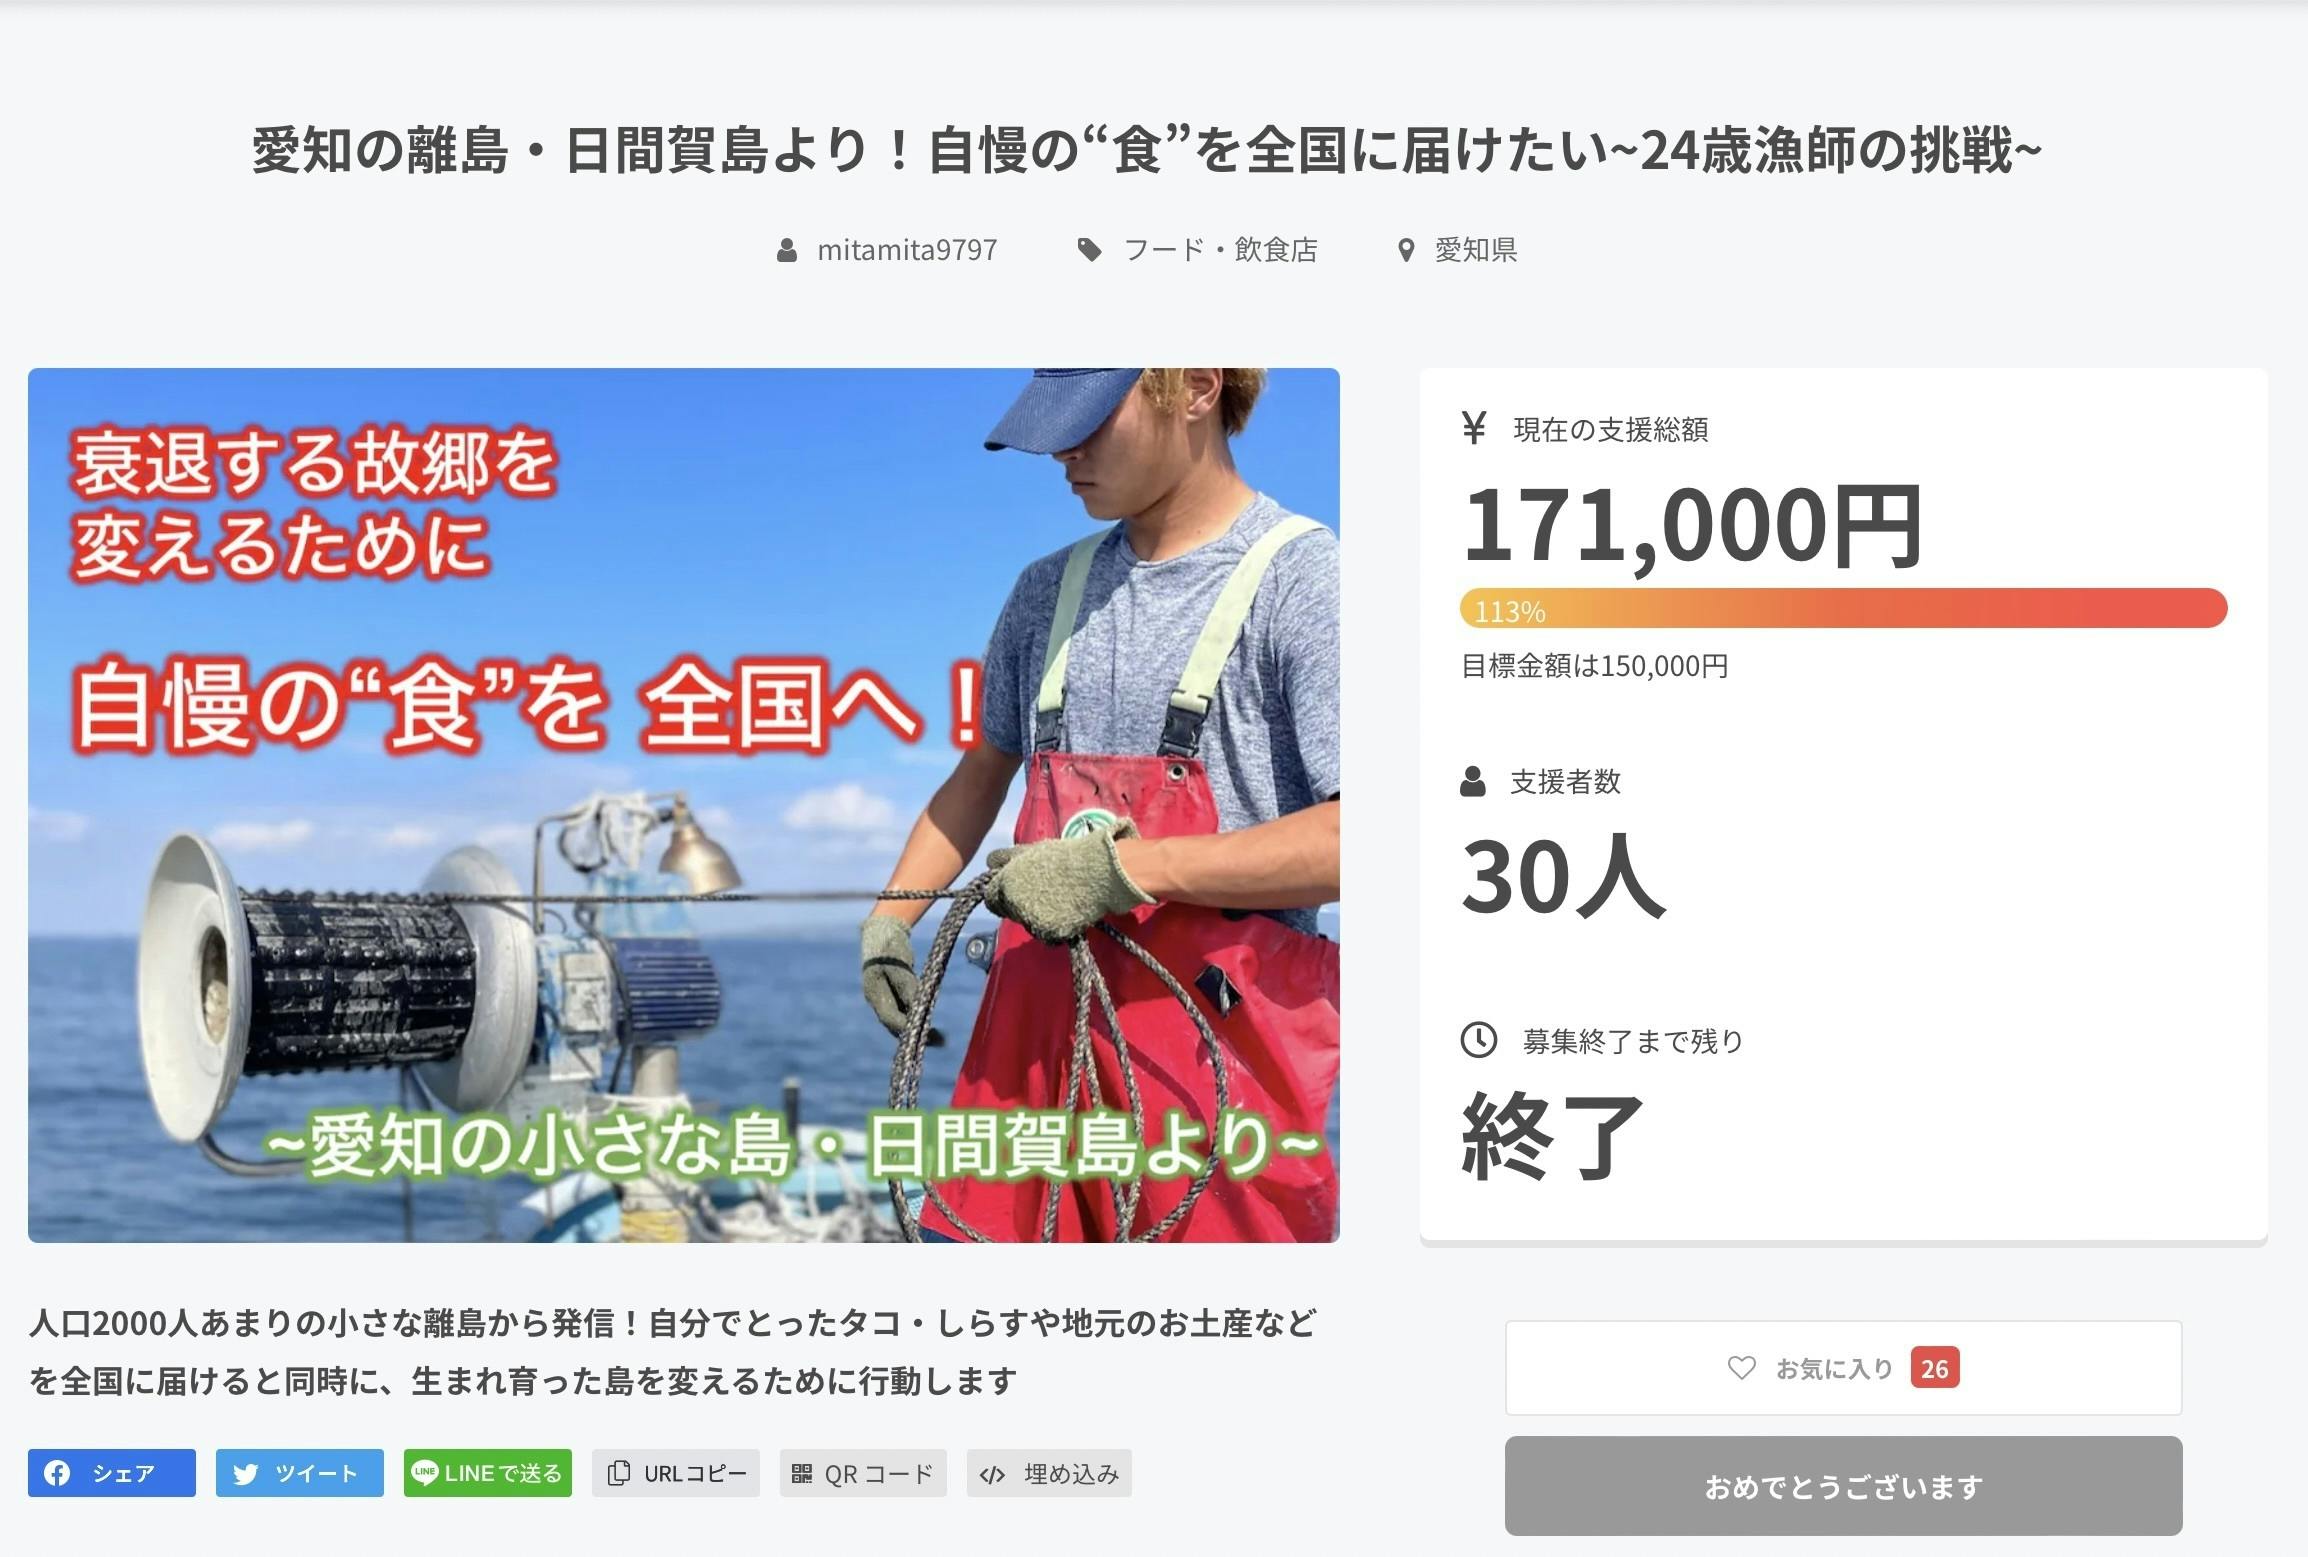Click the heart icon in お気に入り
Viewport: 2308px width, 1557px height.
click(1741, 1367)
